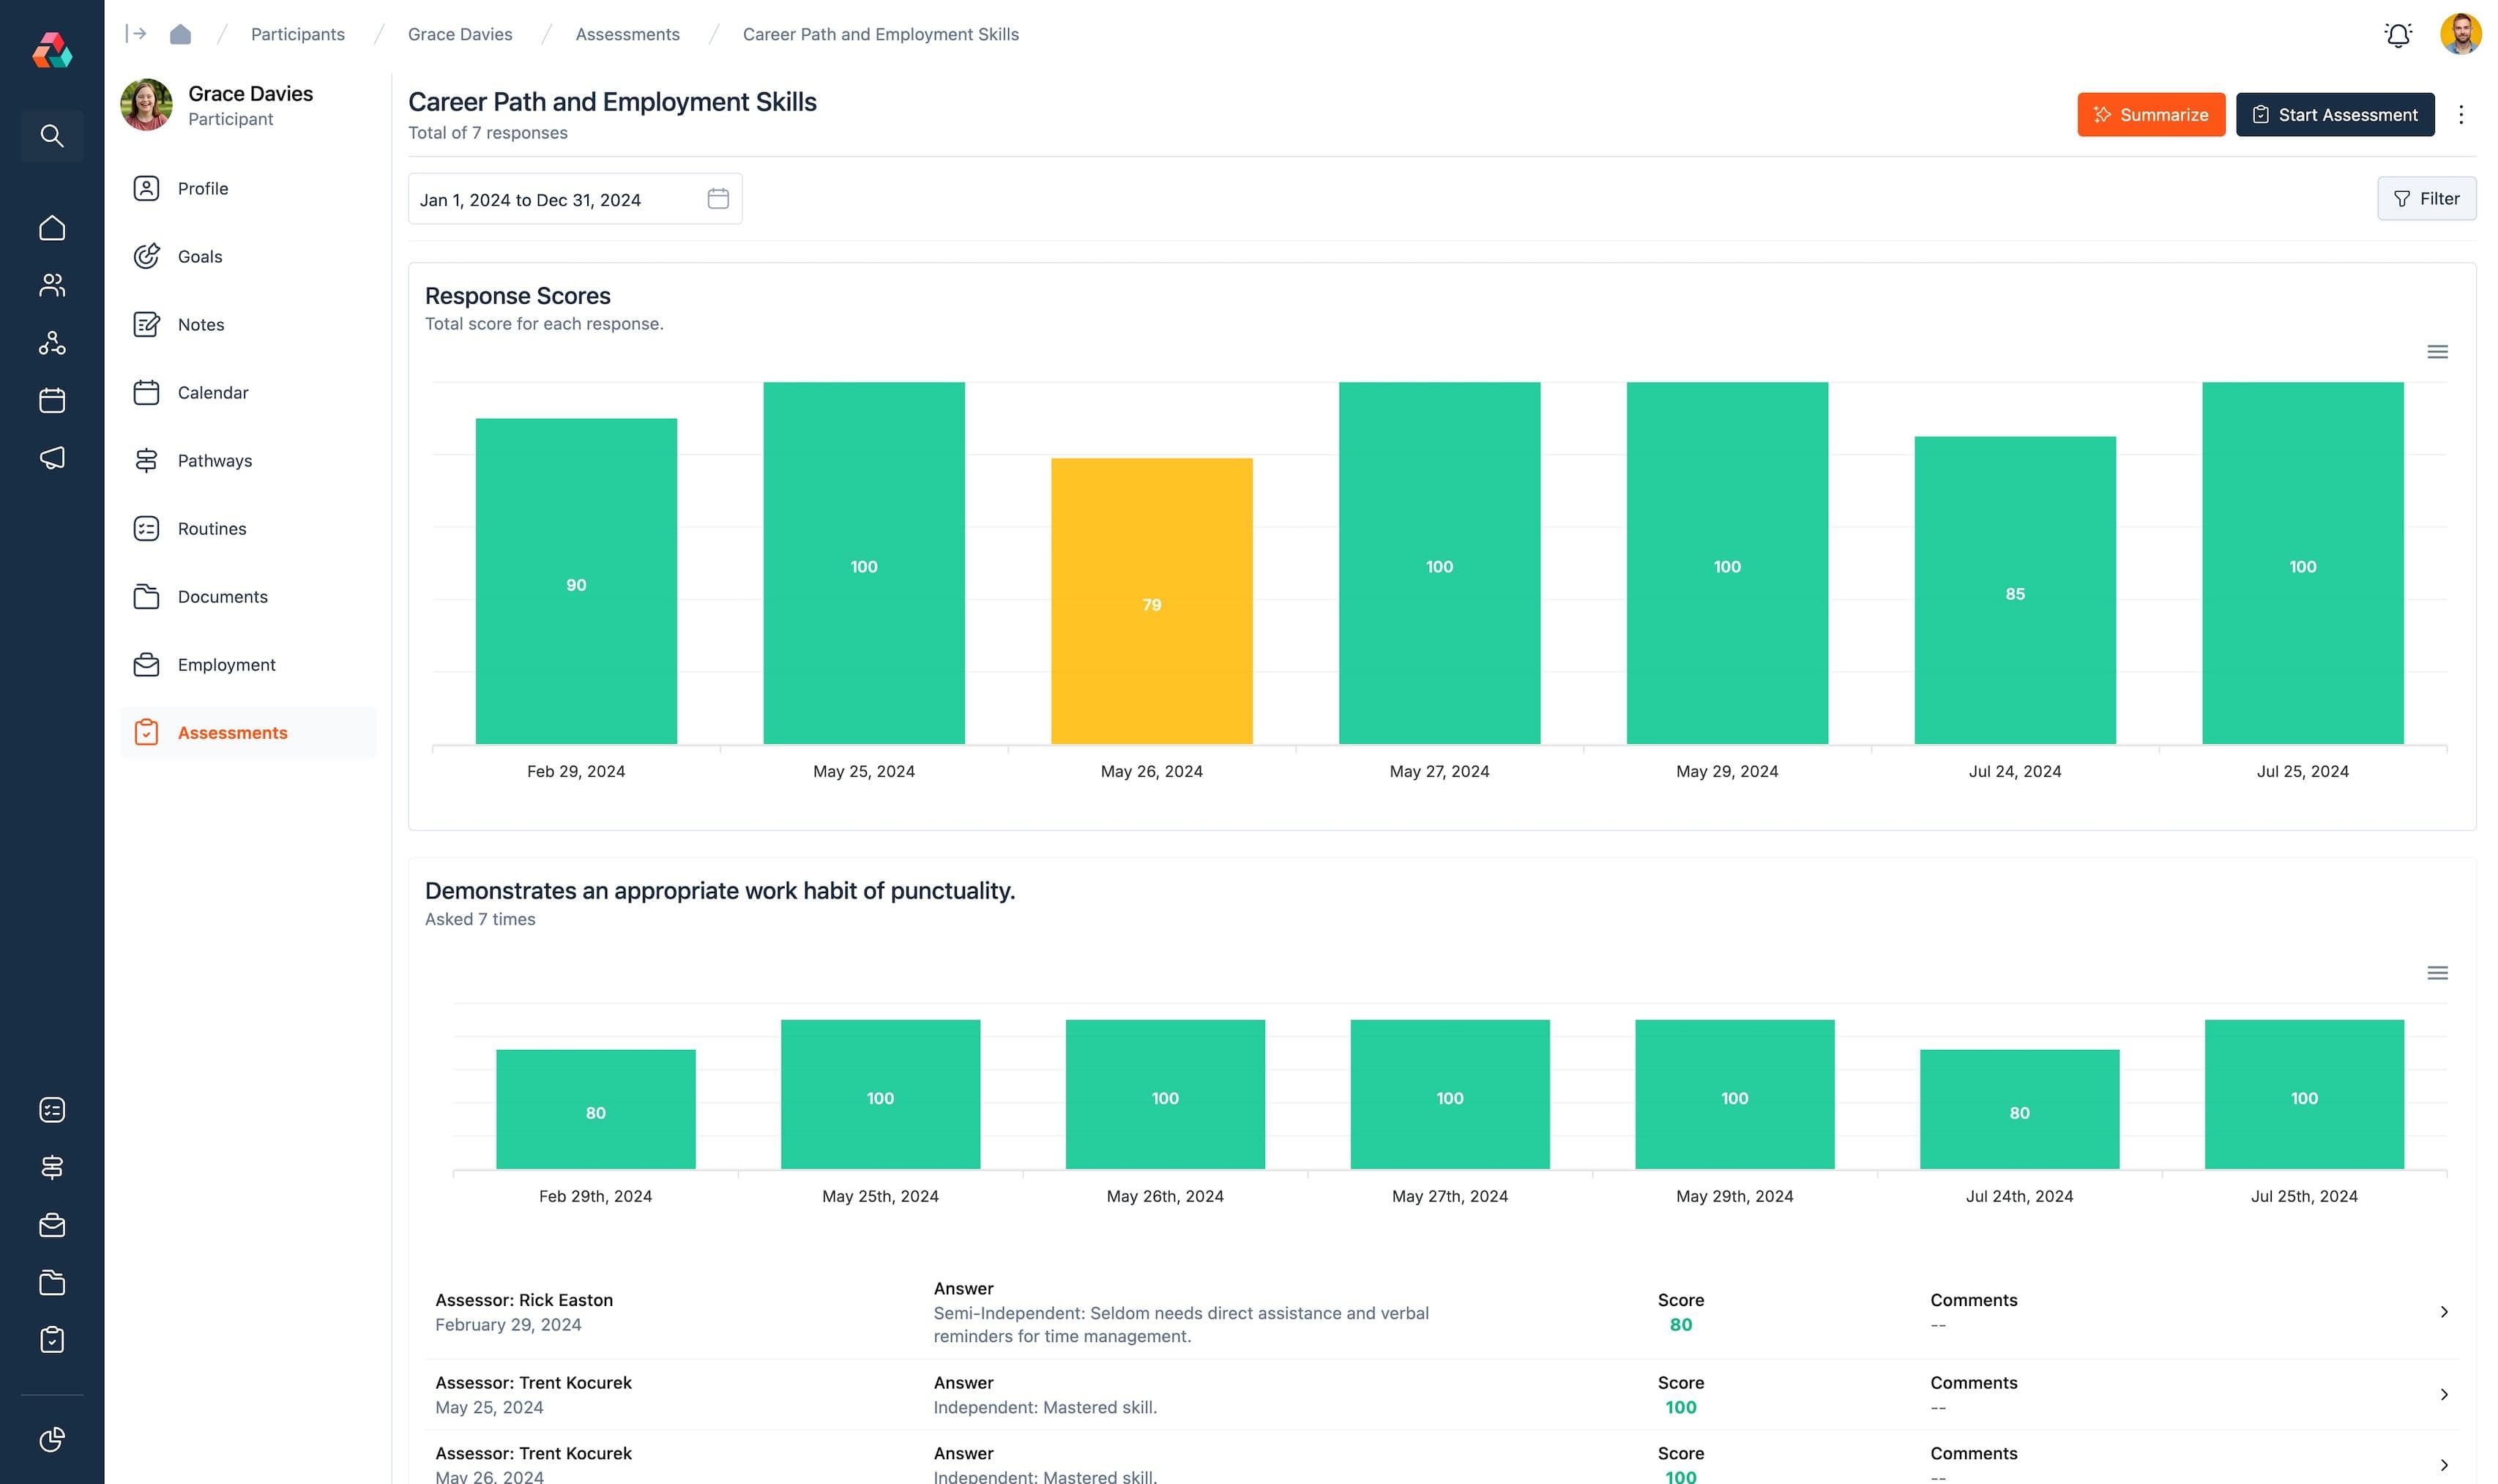Image resolution: width=2498 pixels, height=1484 pixels.
Task: Open the hamburger menu on Response Scores chart
Action: 2436,352
